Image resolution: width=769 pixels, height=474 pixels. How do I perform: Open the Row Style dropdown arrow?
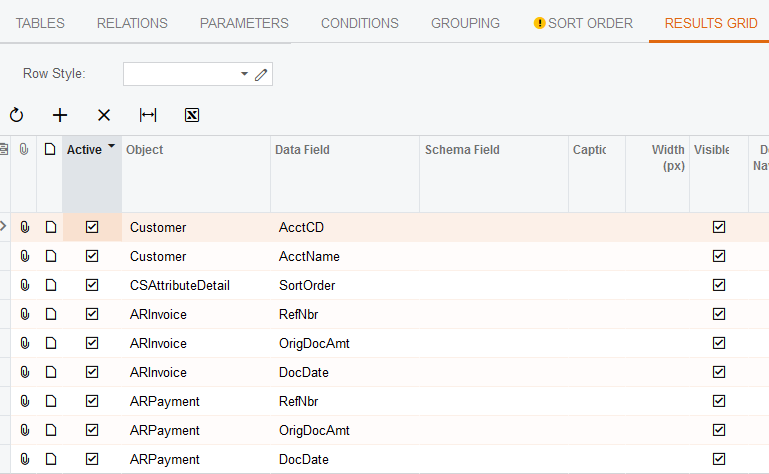point(245,74)
